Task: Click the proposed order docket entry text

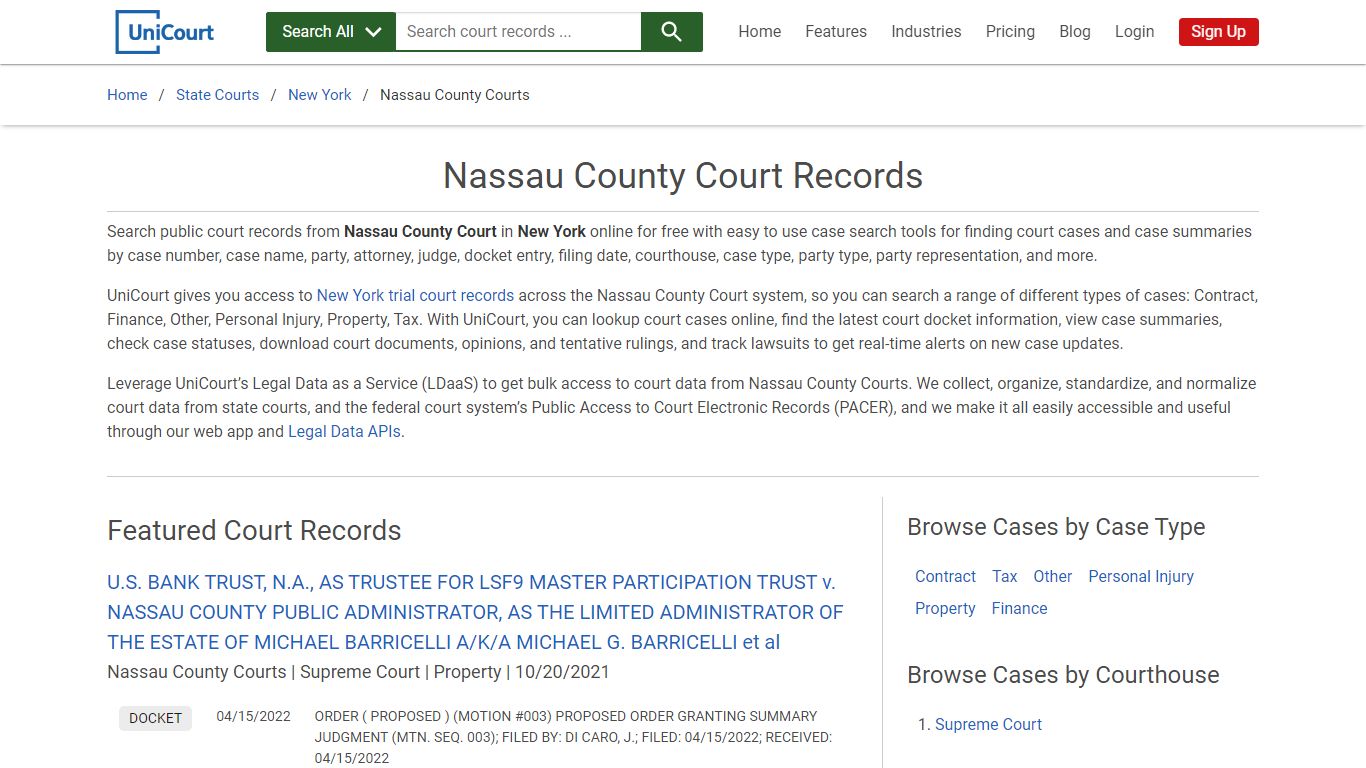Action: tap(573, 737)
